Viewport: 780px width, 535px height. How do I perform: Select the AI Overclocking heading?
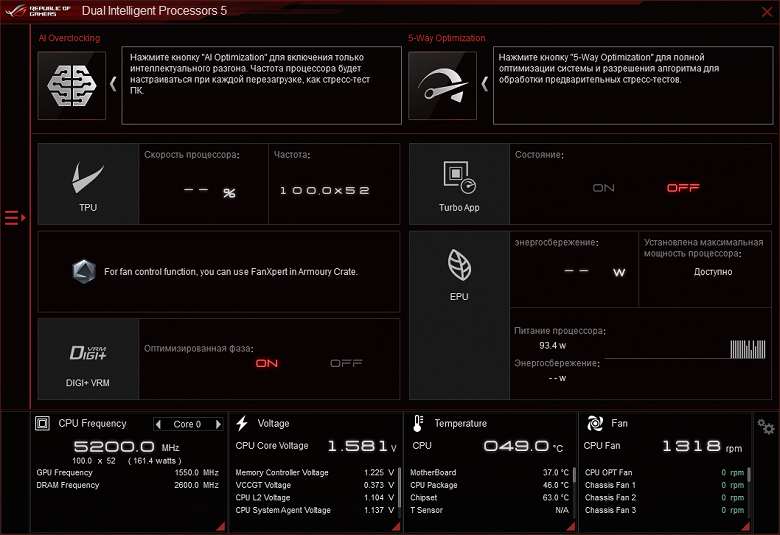[69, 38]
